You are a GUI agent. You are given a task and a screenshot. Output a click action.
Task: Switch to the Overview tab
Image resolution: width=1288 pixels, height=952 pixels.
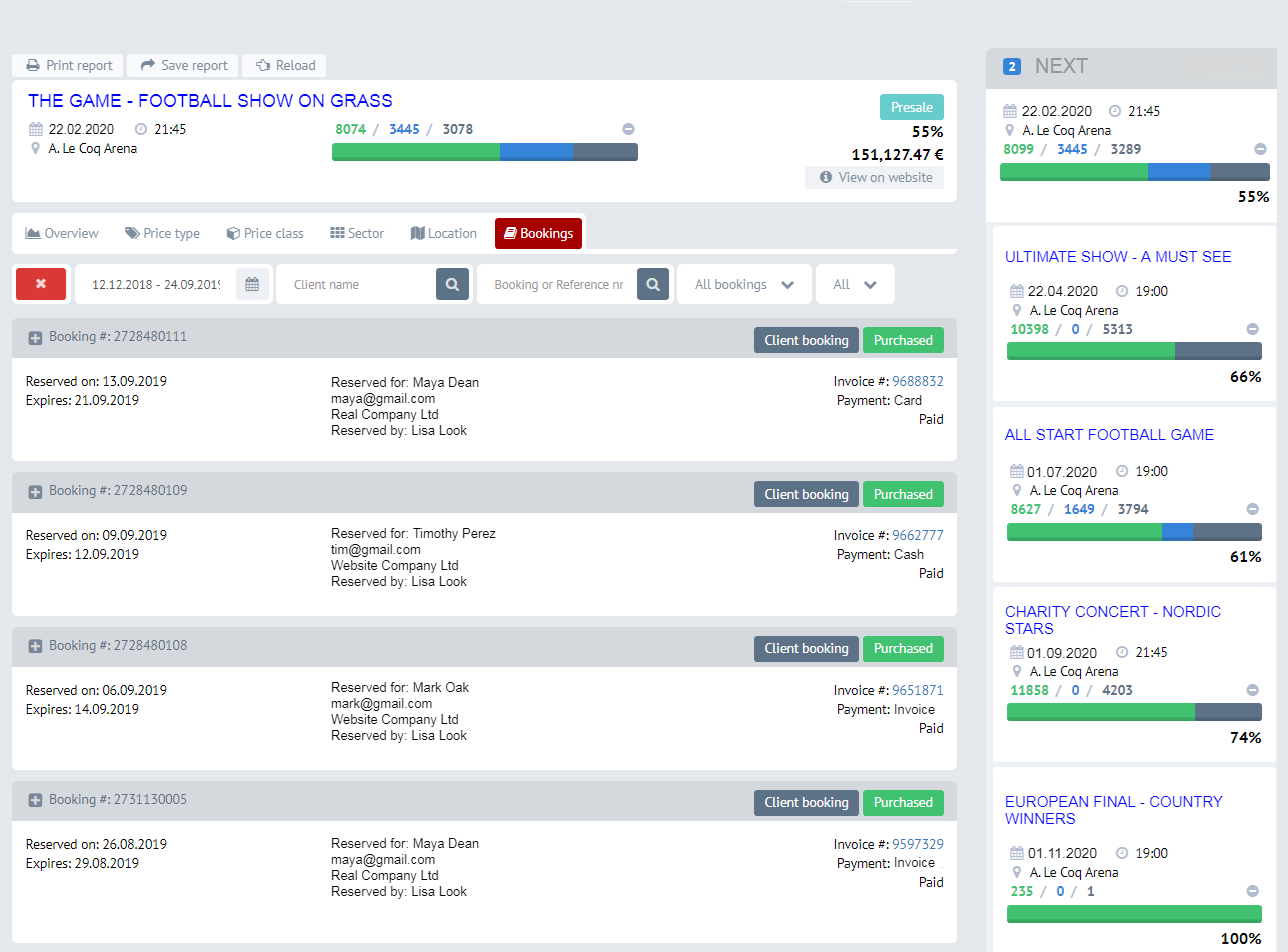(61, 233)
